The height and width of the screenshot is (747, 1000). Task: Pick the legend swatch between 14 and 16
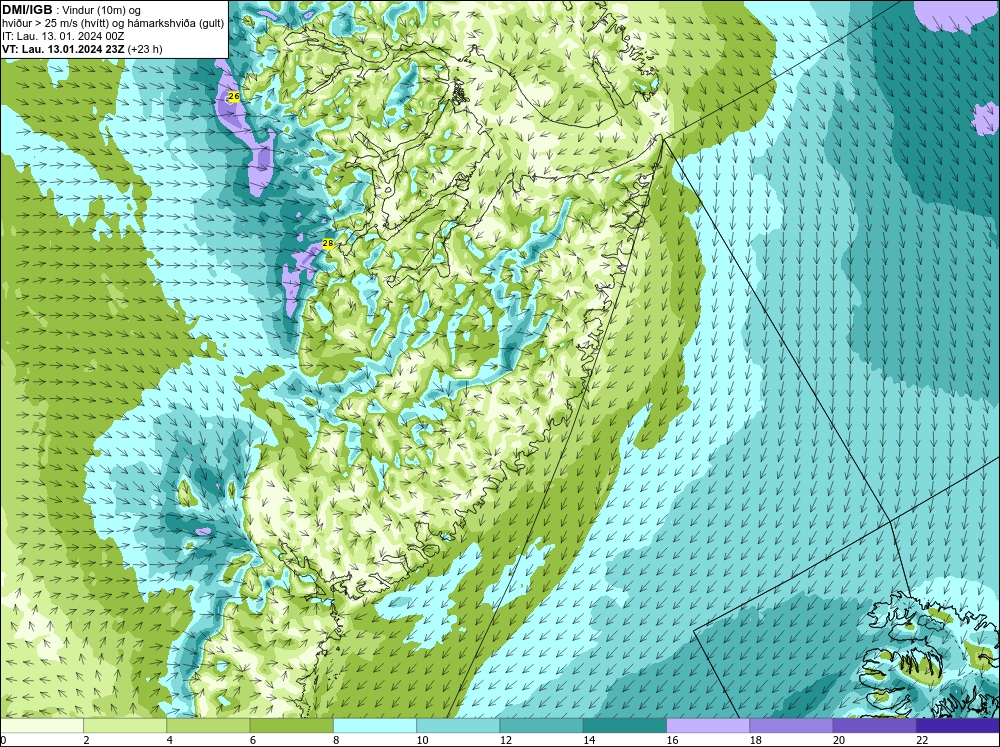625,726
